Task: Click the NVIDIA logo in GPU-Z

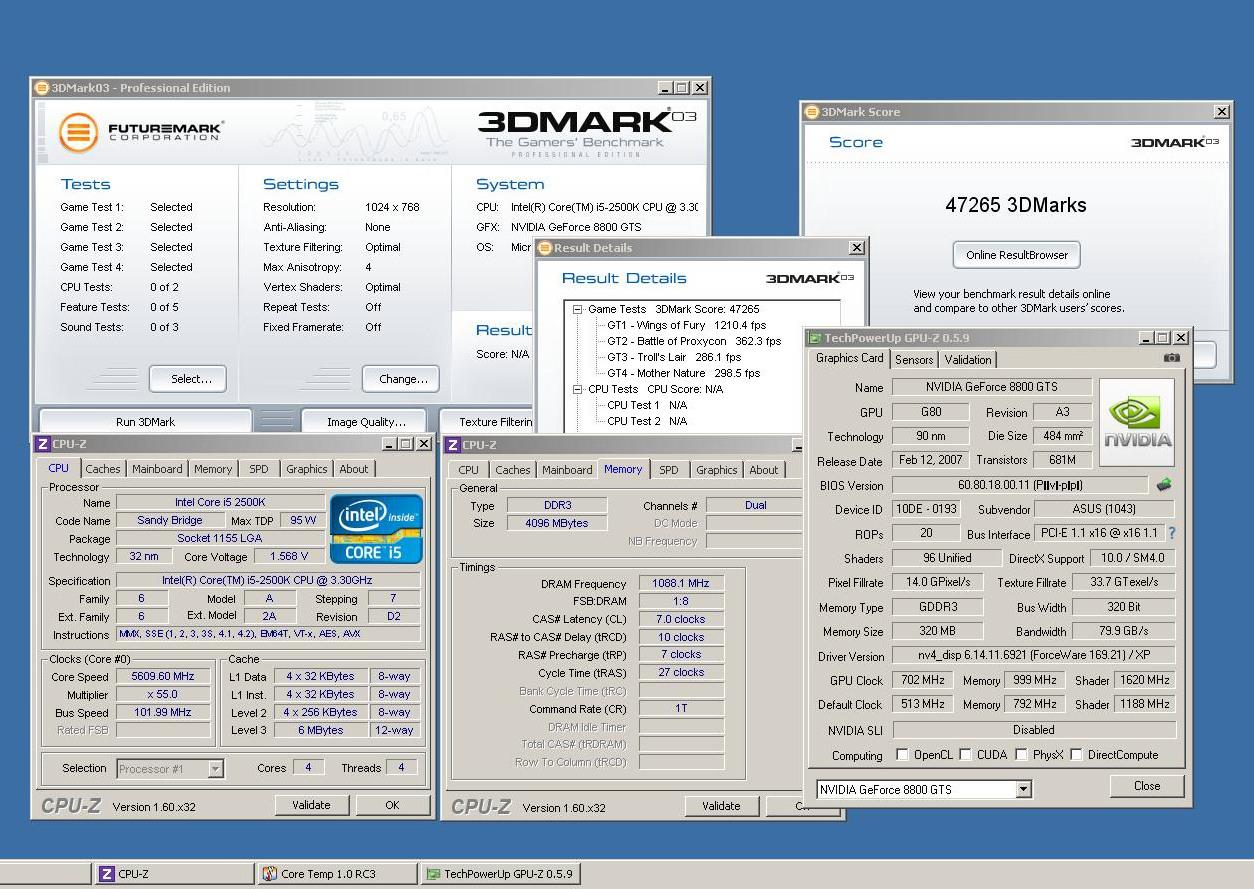Action: point(1137,422)
